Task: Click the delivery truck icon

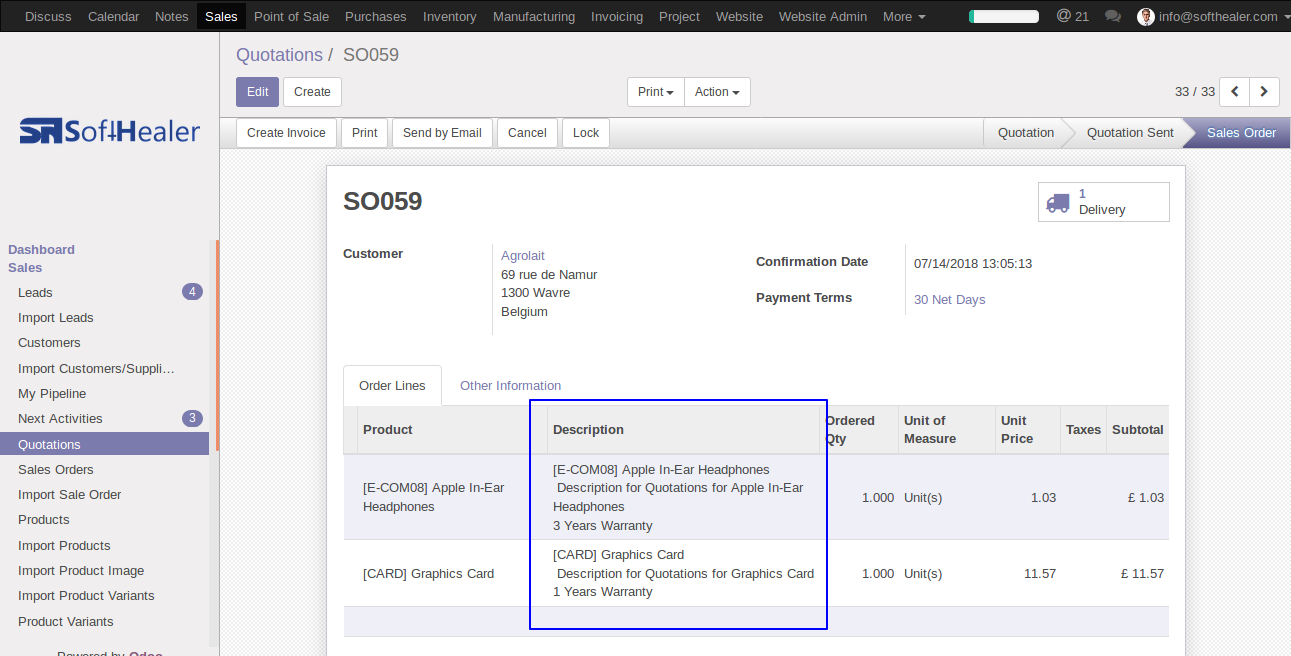Action: point(1058,203)
